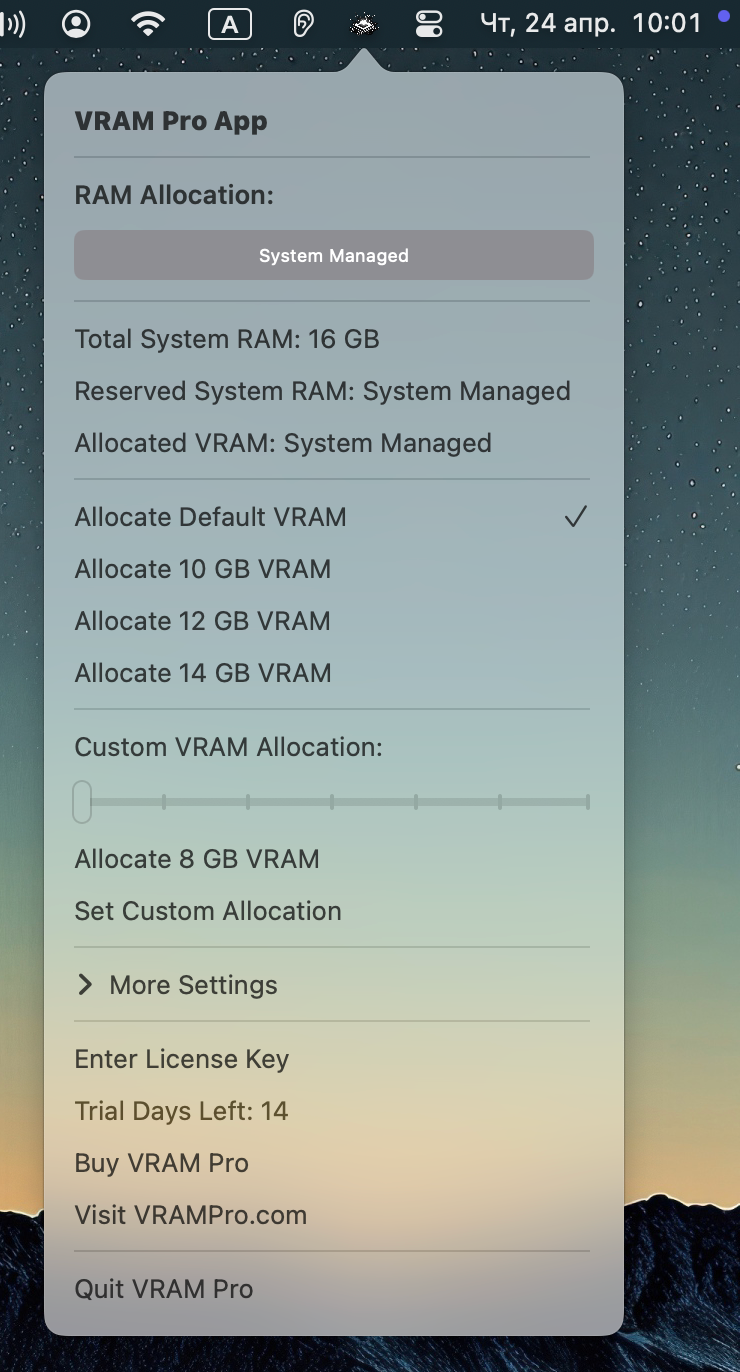
Task: Click the VRAM Pro menu bar icon
Action: [x=364, y=24]
